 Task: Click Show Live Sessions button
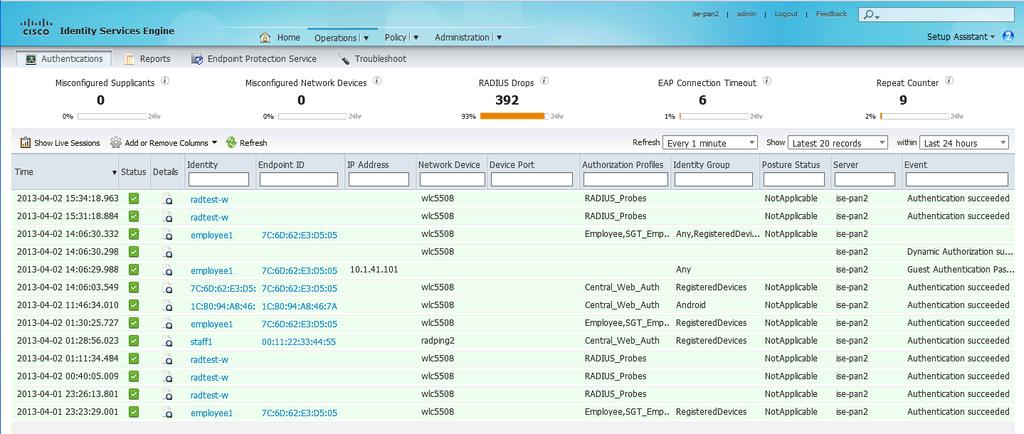tap(60, 143)
